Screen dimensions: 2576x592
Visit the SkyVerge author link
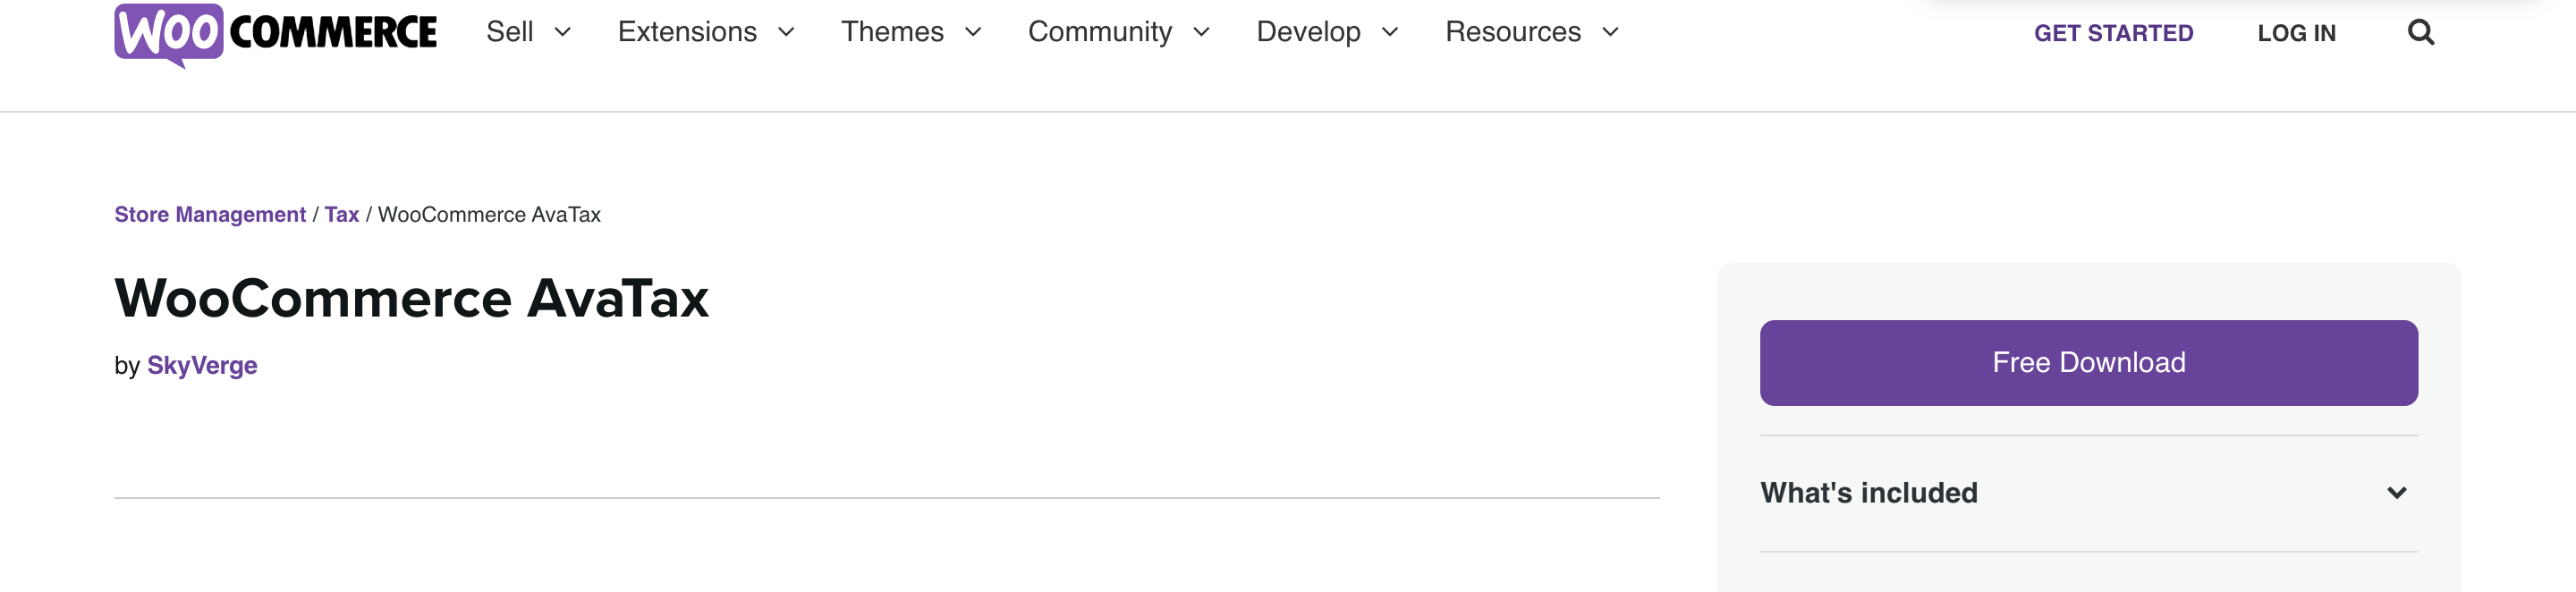click(x=202, y=366)
